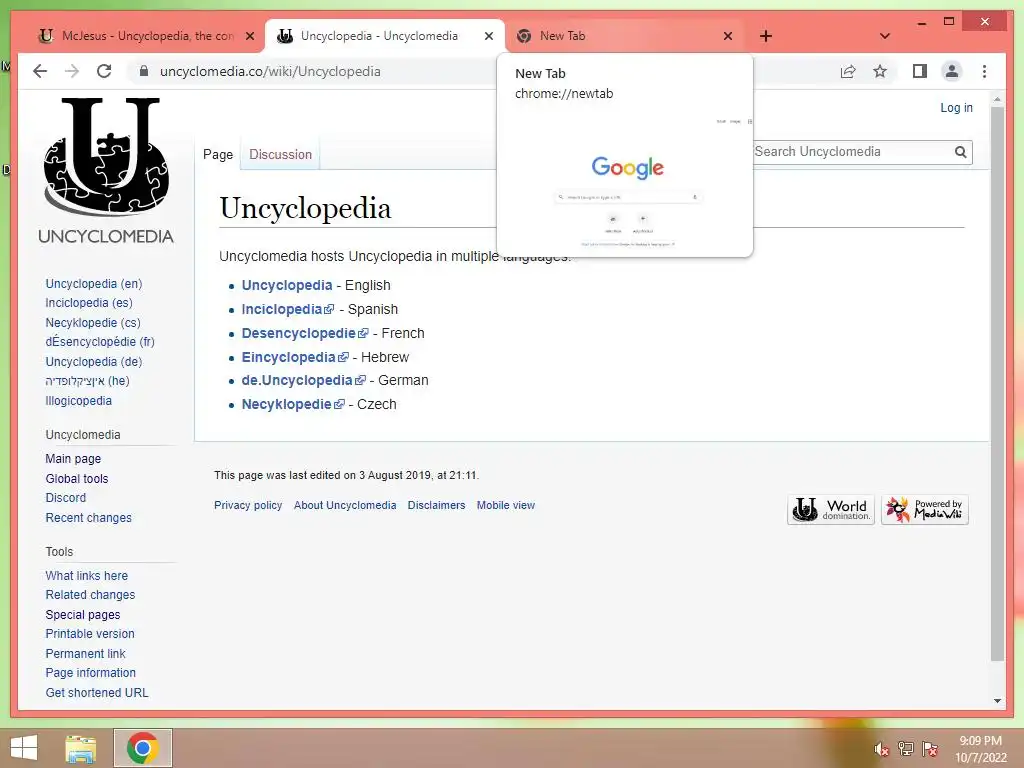The width and height of the screenshot is (1024, 768).
Task: Close the New Tab tab
Action: pyautogui.click(x=728, y=36)
